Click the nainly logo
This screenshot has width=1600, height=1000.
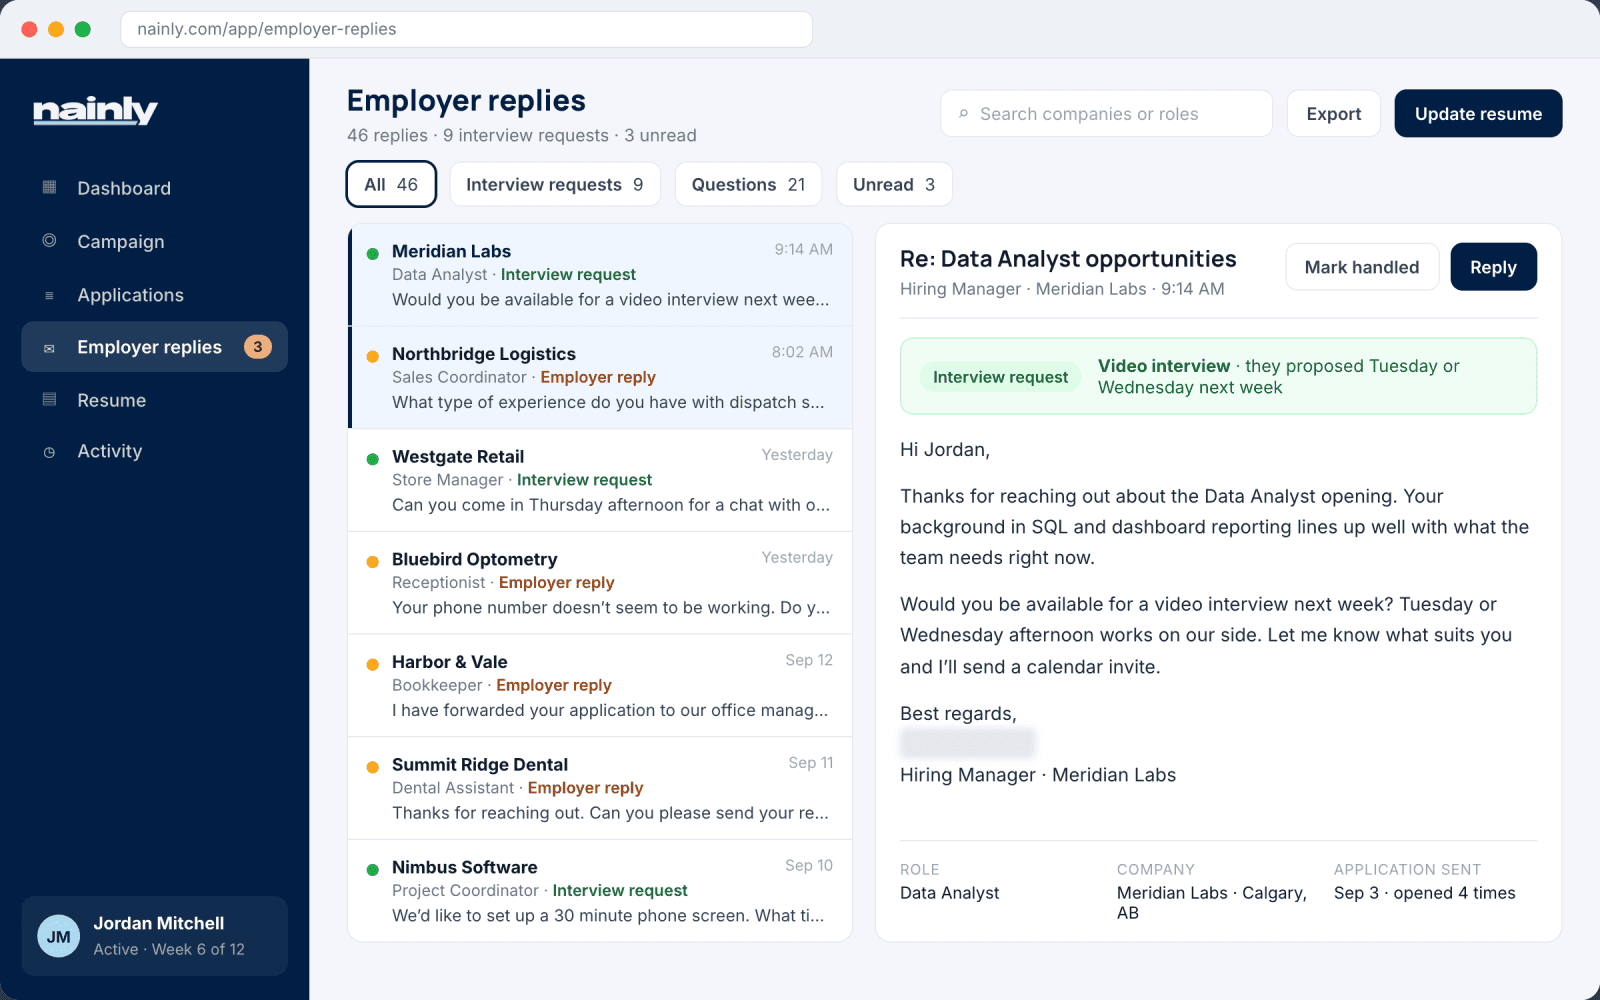(x=95, y=110)
